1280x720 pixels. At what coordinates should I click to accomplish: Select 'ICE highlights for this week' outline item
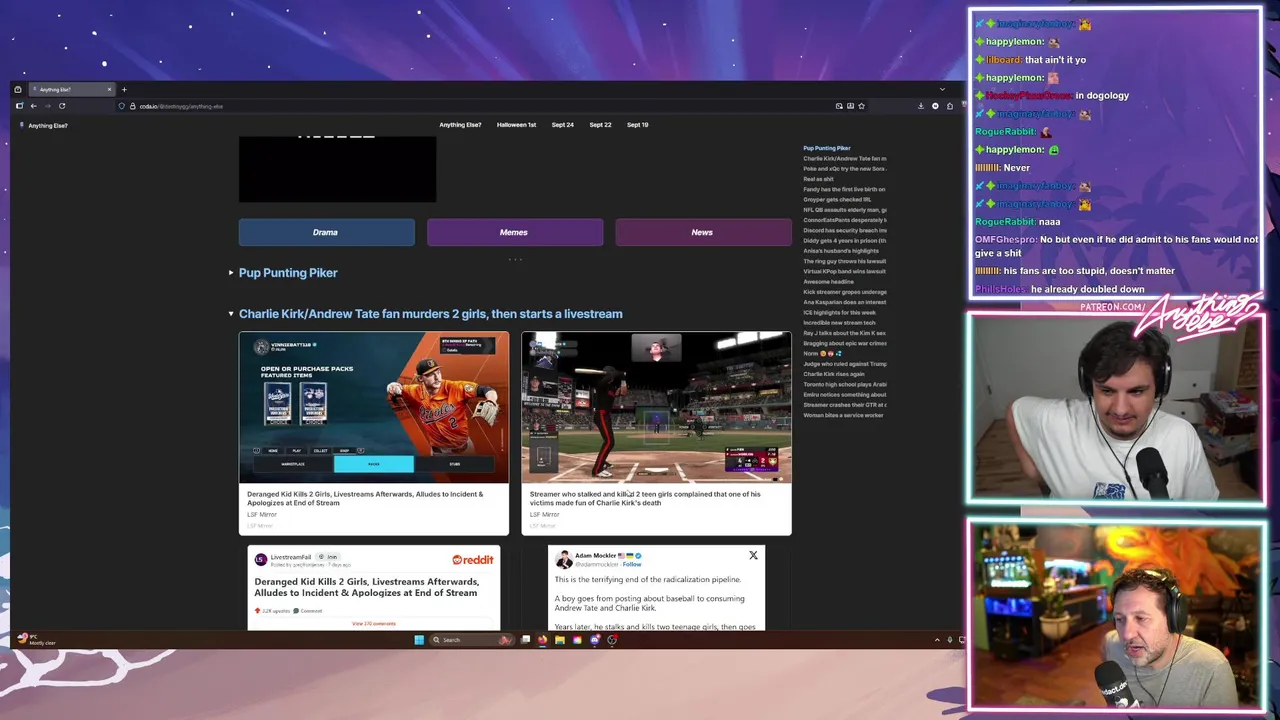point(840,313)
